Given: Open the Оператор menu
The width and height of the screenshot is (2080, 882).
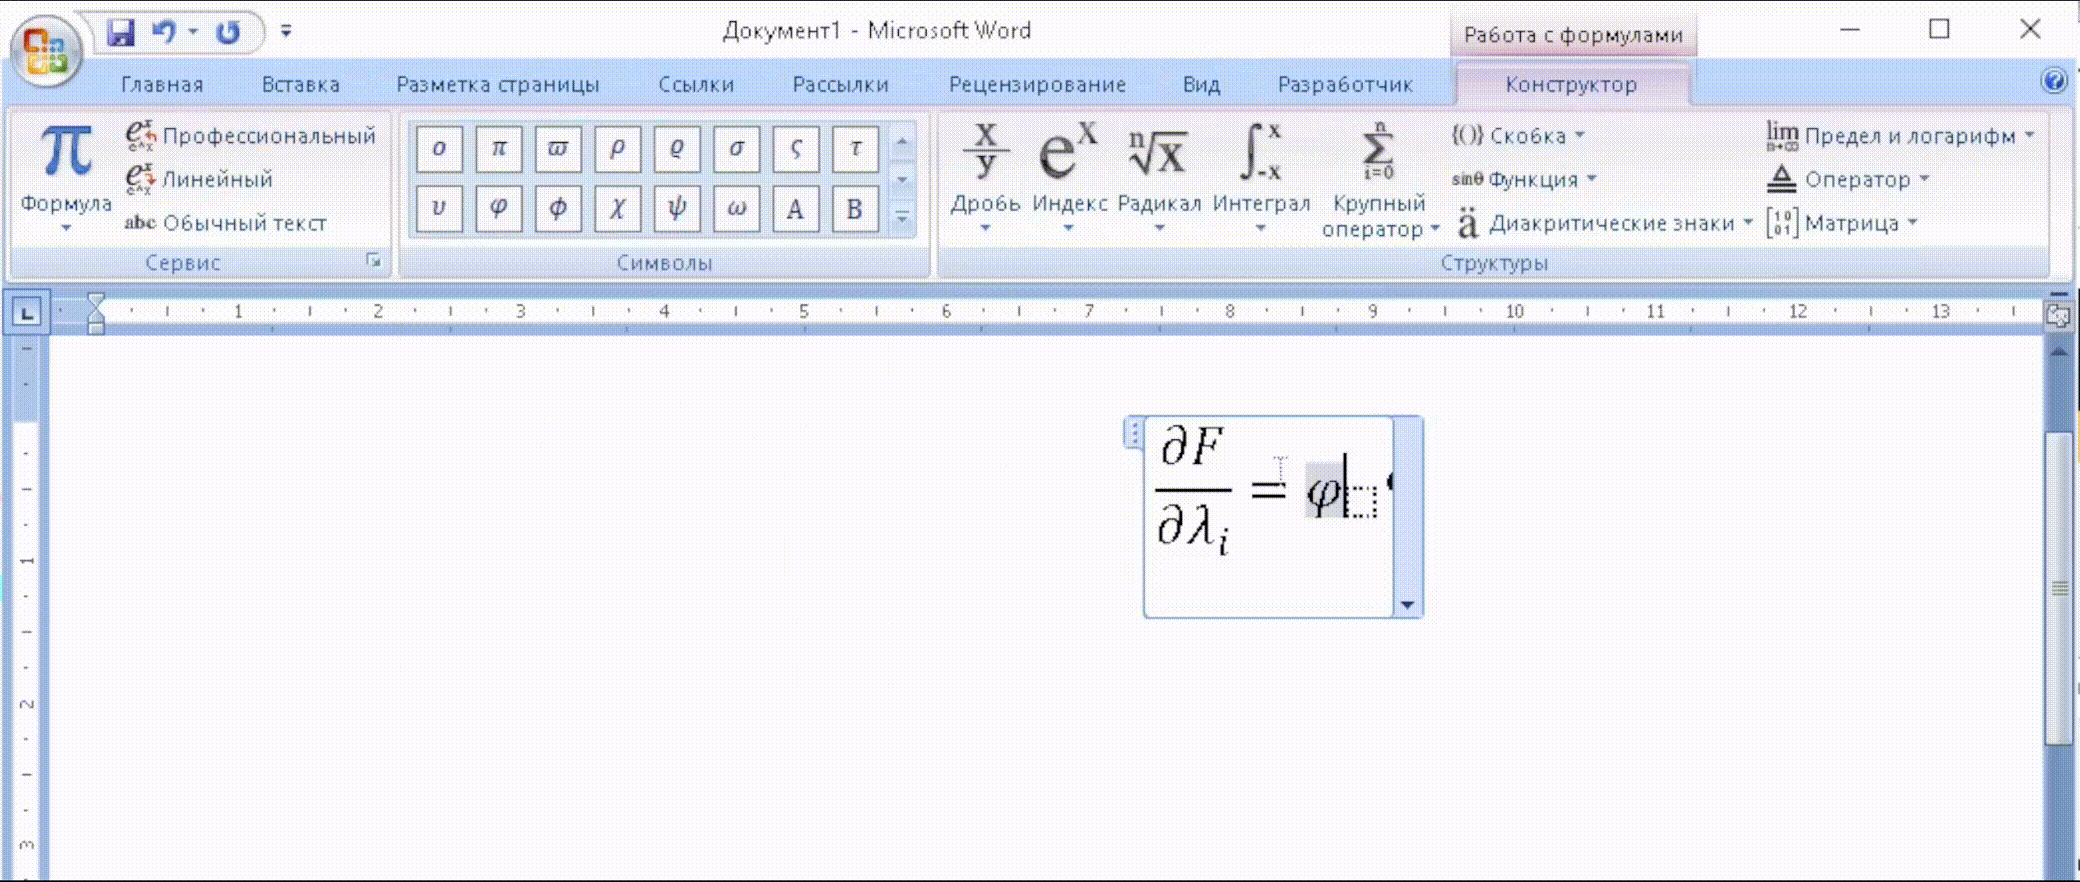Looking at the screenshot, I should (x=1848, y=180).
